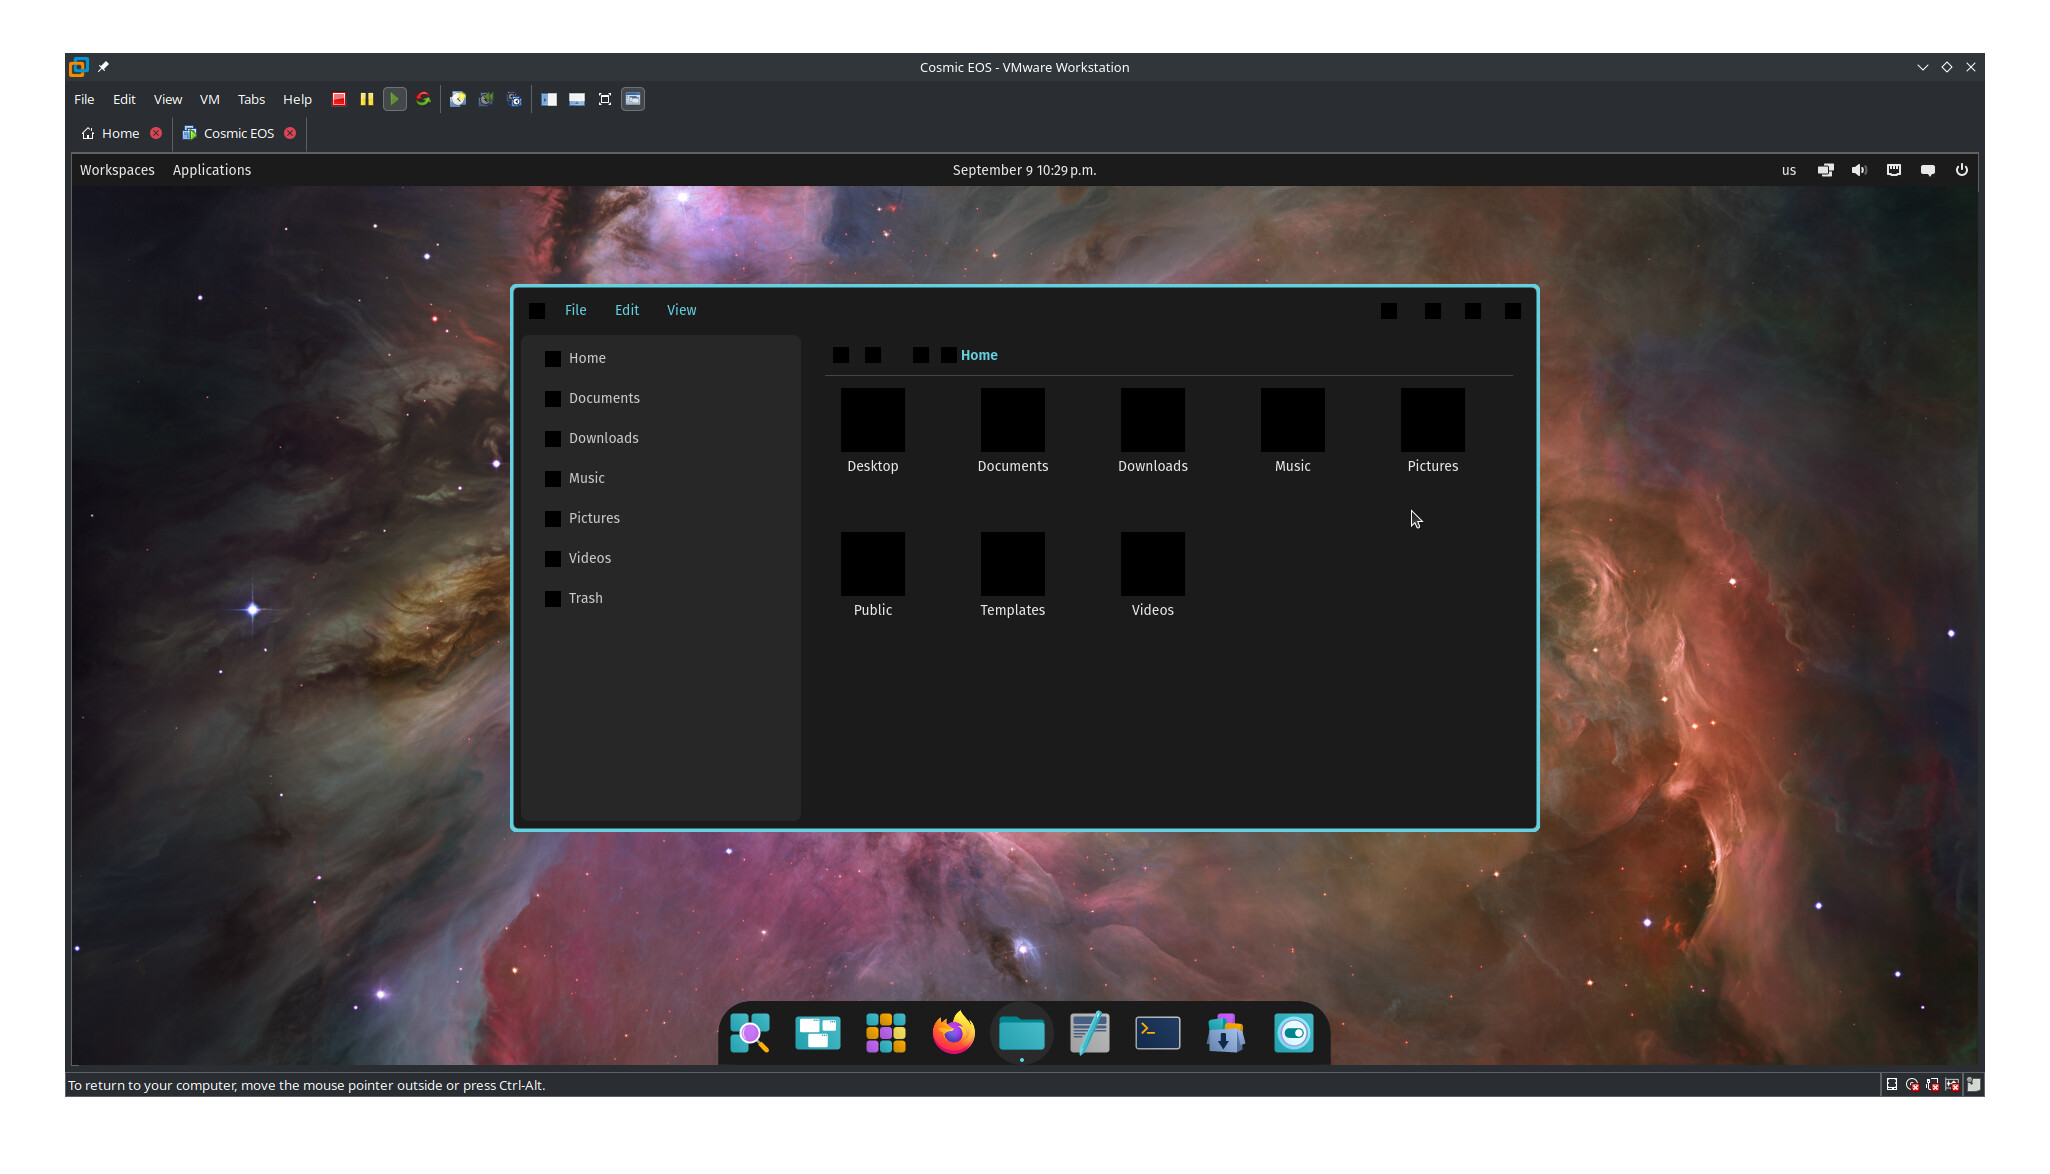Click the hard disk status icon in VMware status bar
This screenshot has height=1174, width=2050.
click(x=1892, y=1085)
